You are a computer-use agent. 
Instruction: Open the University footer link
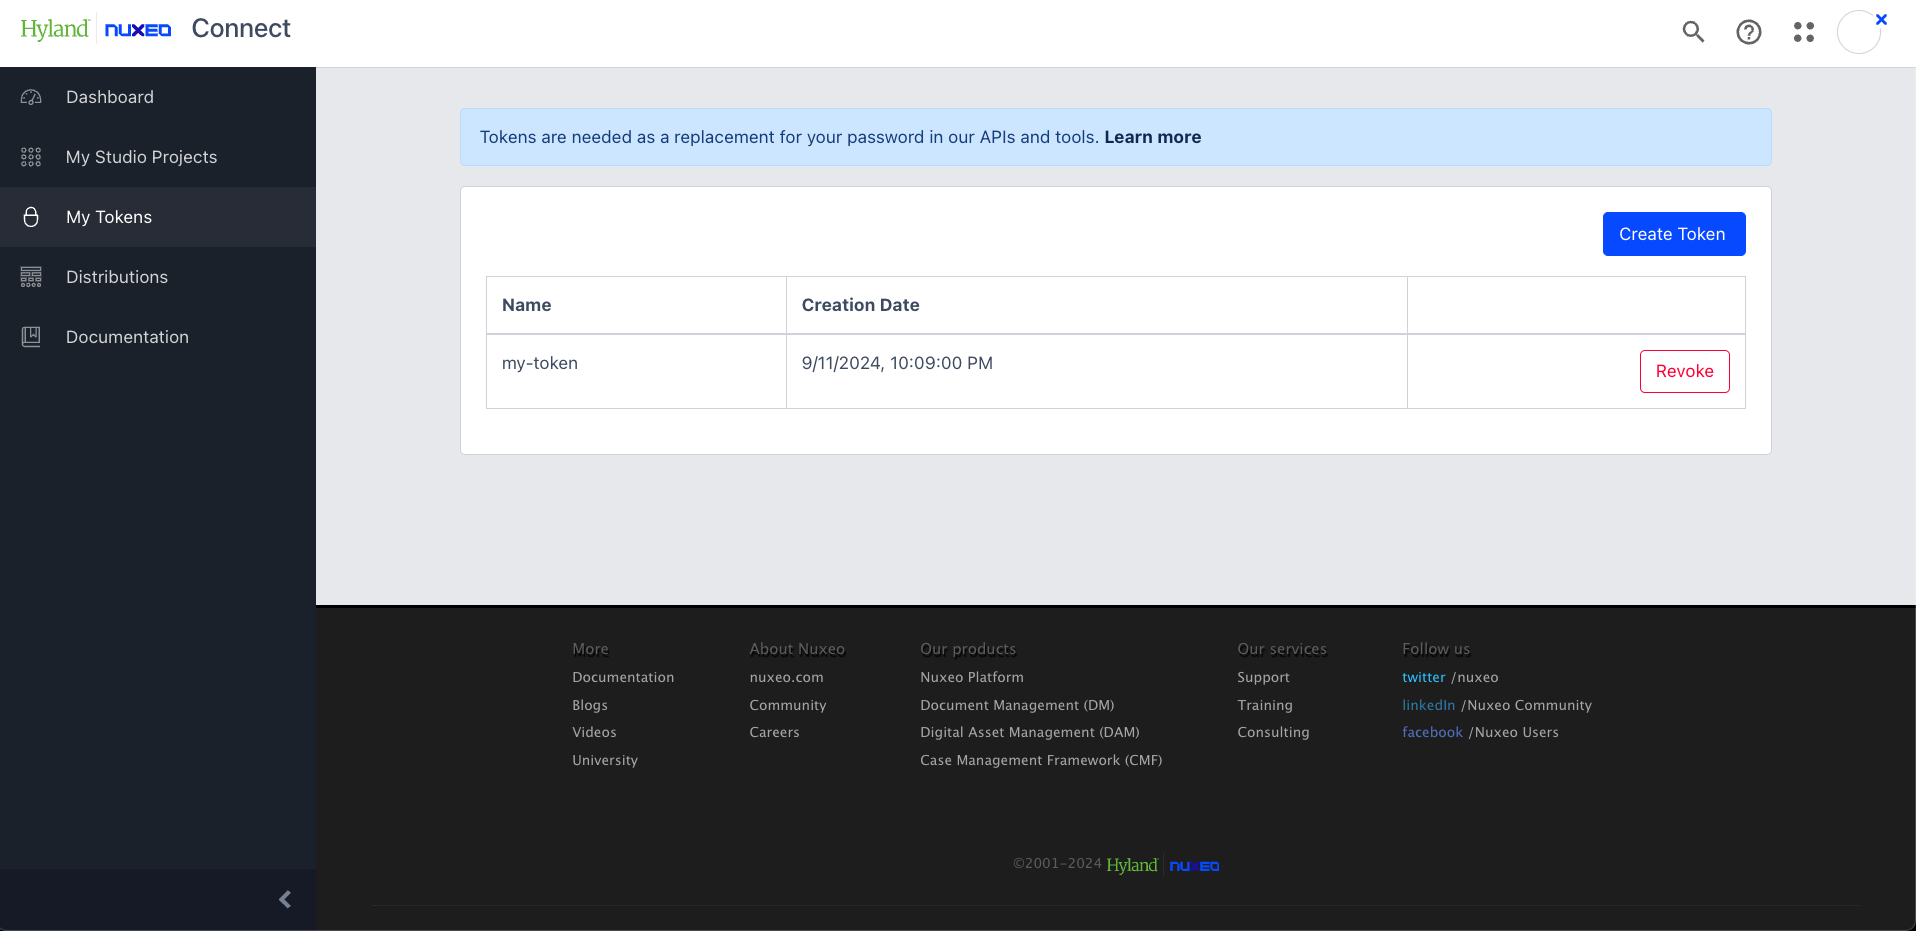(605, 760)
